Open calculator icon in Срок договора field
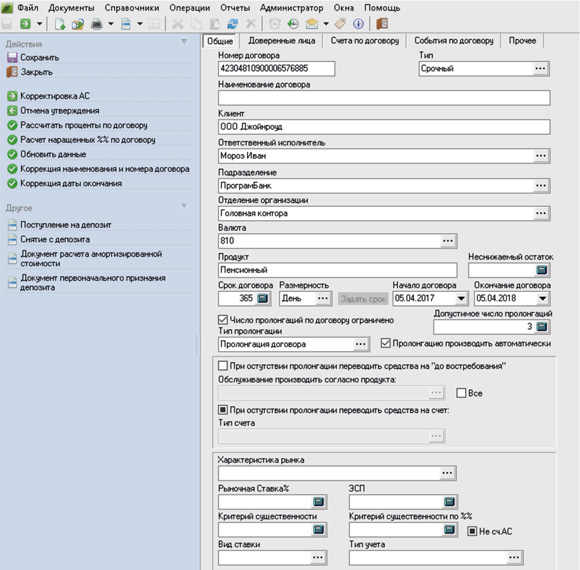The width and height of the screenshot is (580, 570). pos(263,298)
